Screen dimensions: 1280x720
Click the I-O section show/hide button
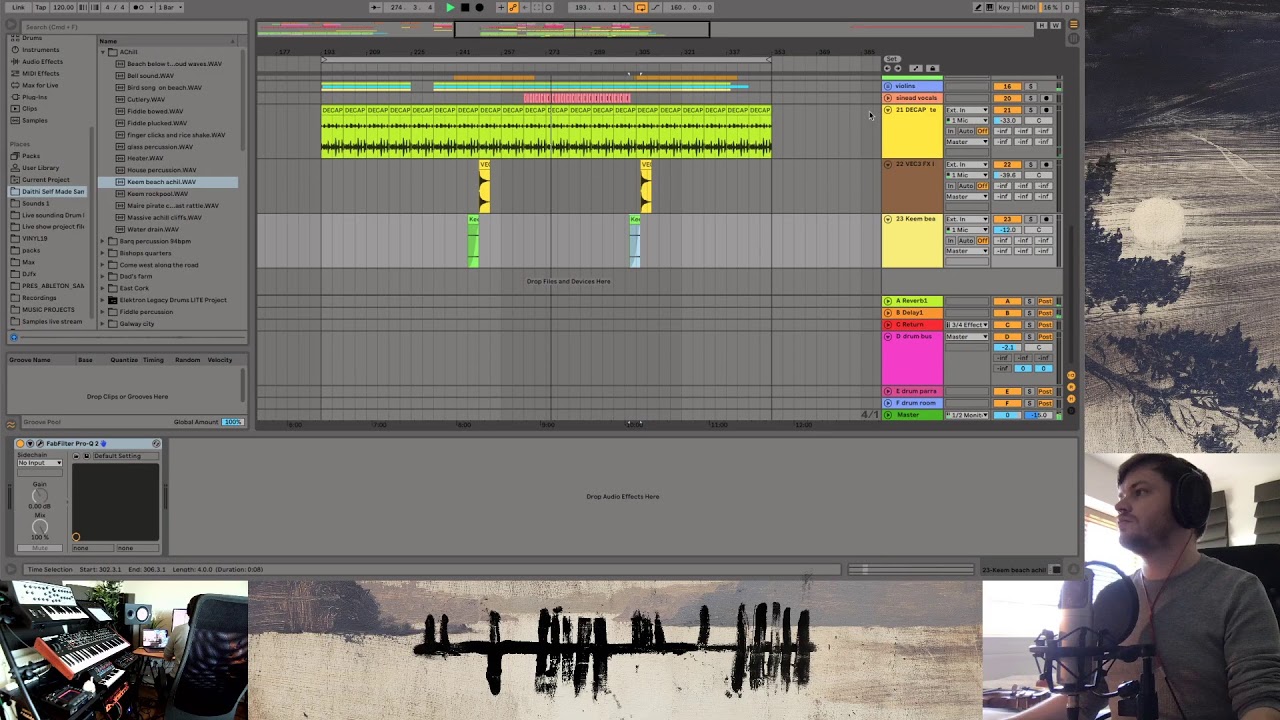tap(1071, 375)
